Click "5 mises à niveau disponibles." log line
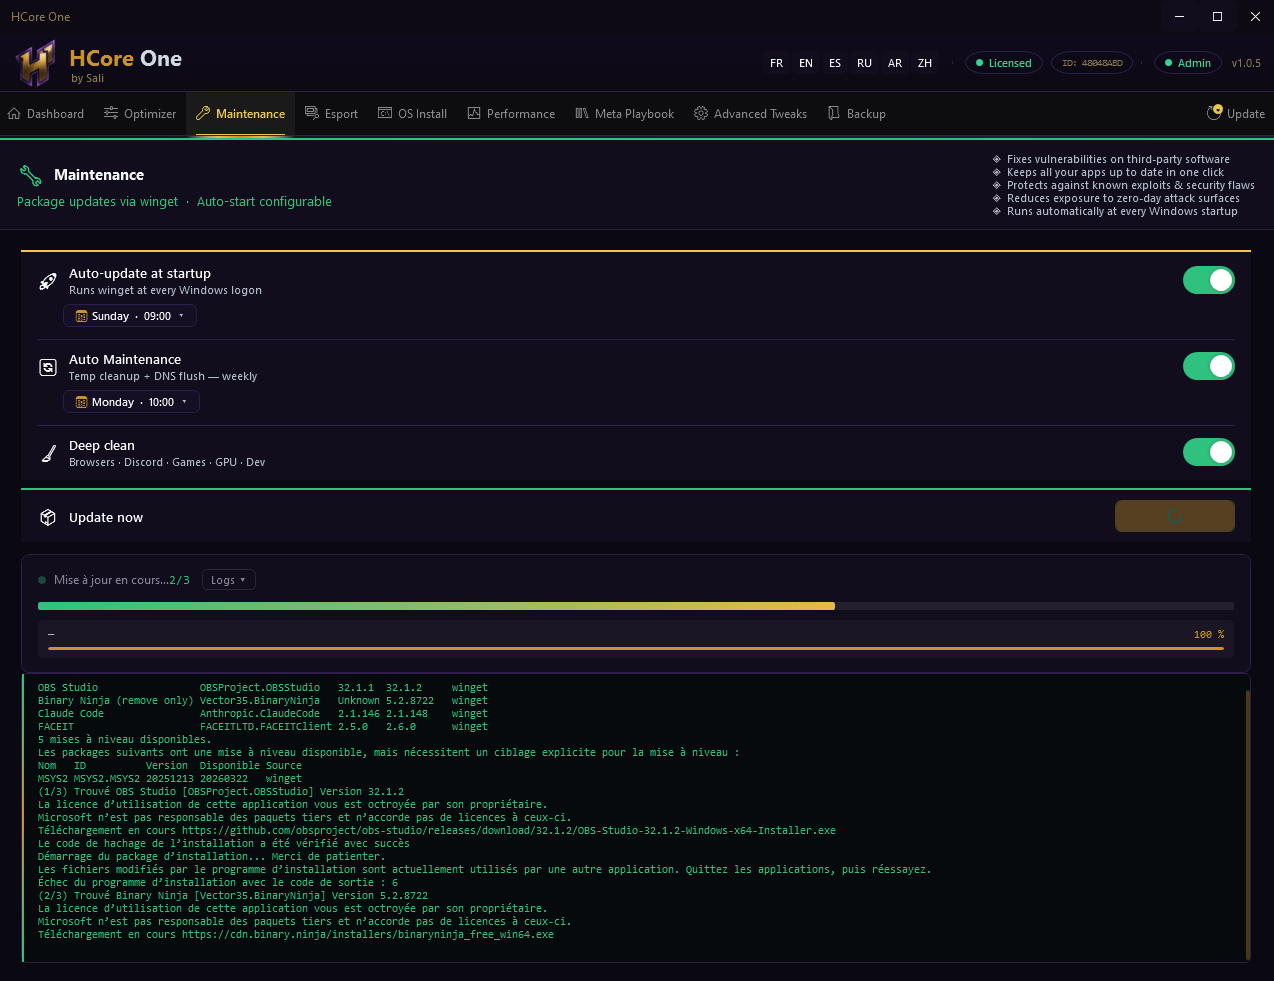This screenshot has width=1274, height=981. click(125, 740)
